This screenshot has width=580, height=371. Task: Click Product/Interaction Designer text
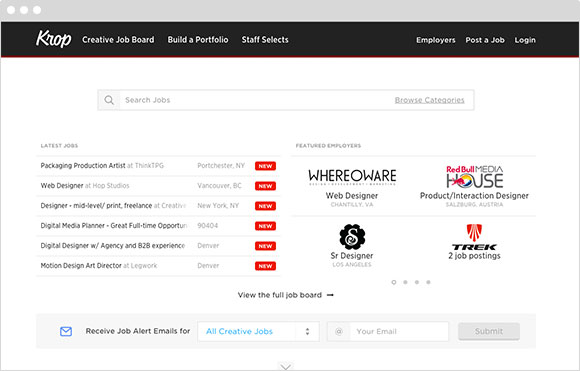coord(474,196)
